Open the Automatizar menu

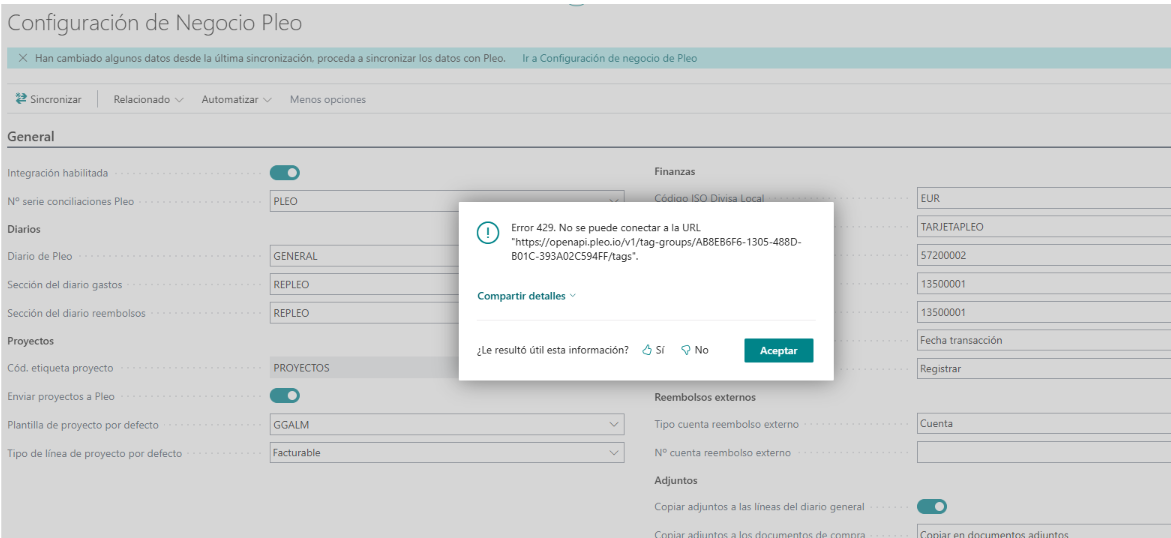click(x=236, y=99)
